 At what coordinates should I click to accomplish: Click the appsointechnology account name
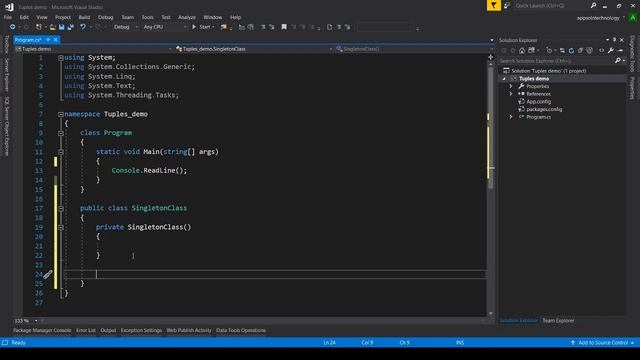[x=598, y=18]
